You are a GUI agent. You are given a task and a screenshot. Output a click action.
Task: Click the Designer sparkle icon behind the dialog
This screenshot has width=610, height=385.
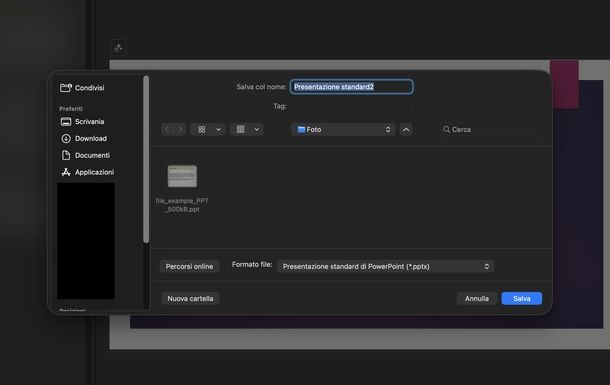(118, 48)
